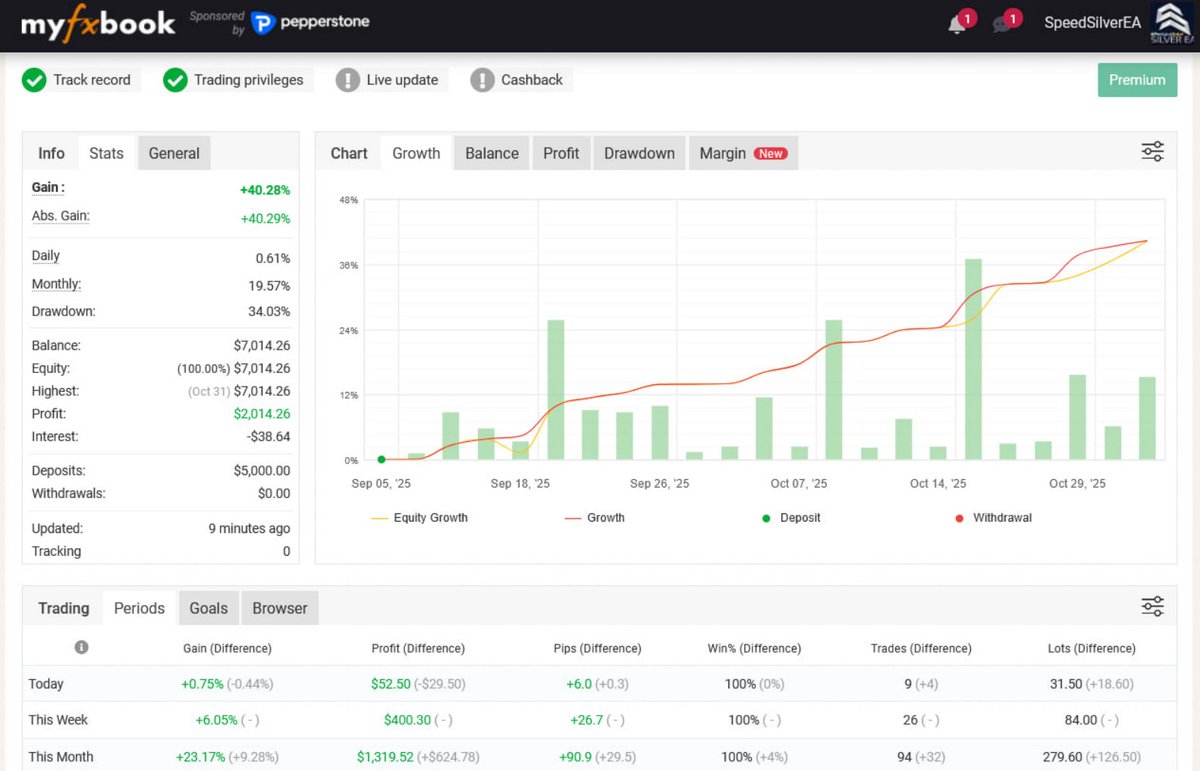Viewport: 1200px width, 771px height.
Task: Click the SpeedSilverEA profile avatar
Action: (1172, 24)
